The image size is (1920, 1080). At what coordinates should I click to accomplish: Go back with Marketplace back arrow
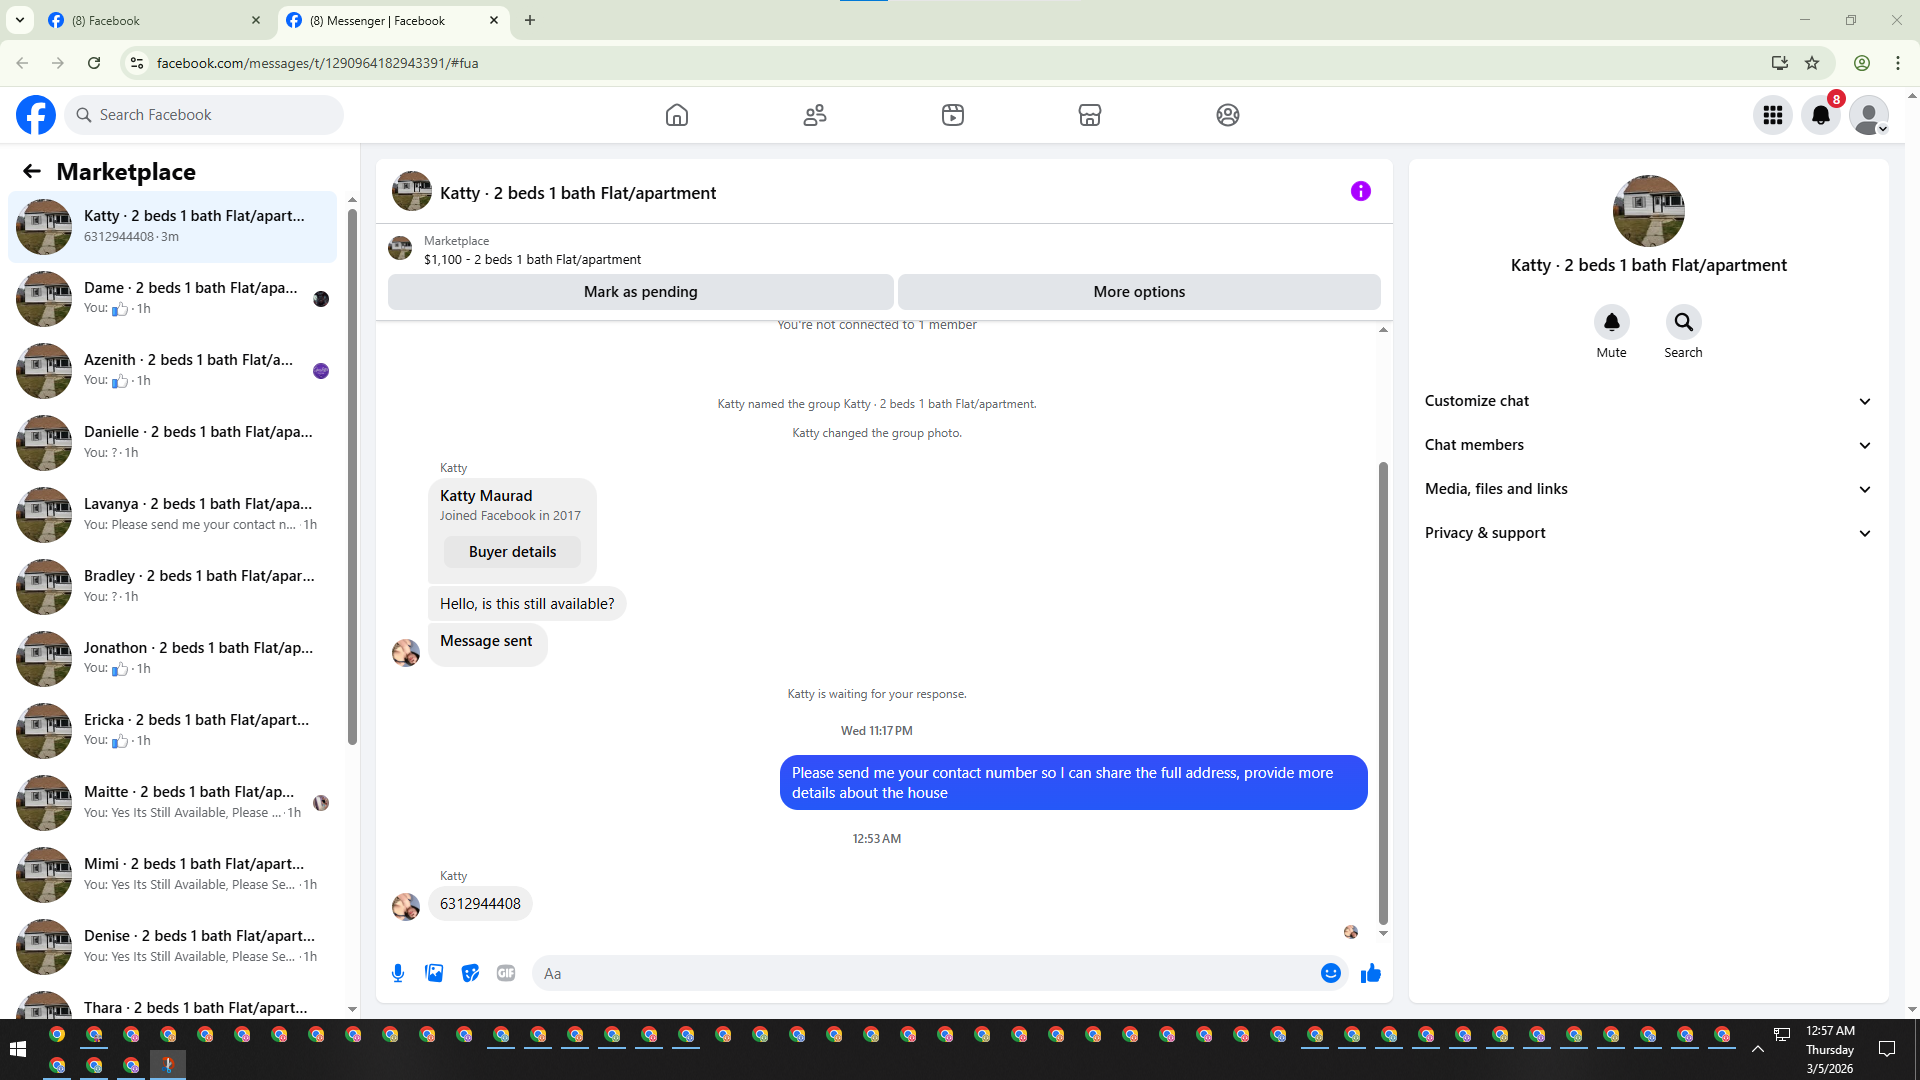click(32, 172)
